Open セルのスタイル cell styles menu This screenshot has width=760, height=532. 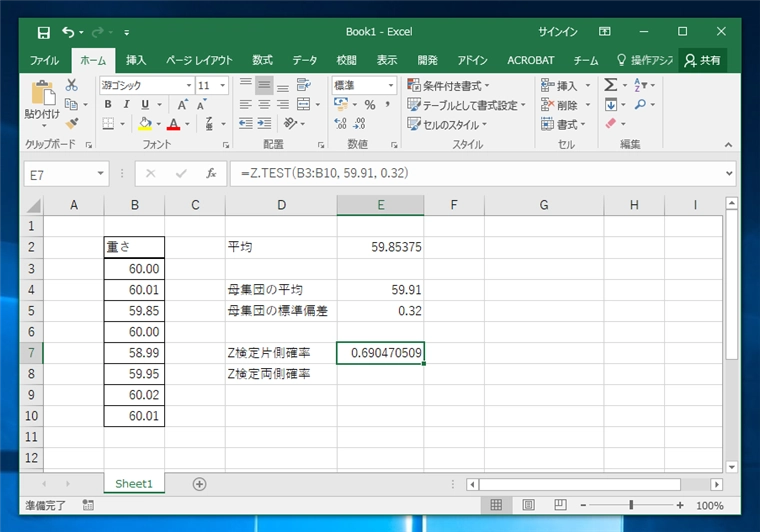click(x=447, y=125)
